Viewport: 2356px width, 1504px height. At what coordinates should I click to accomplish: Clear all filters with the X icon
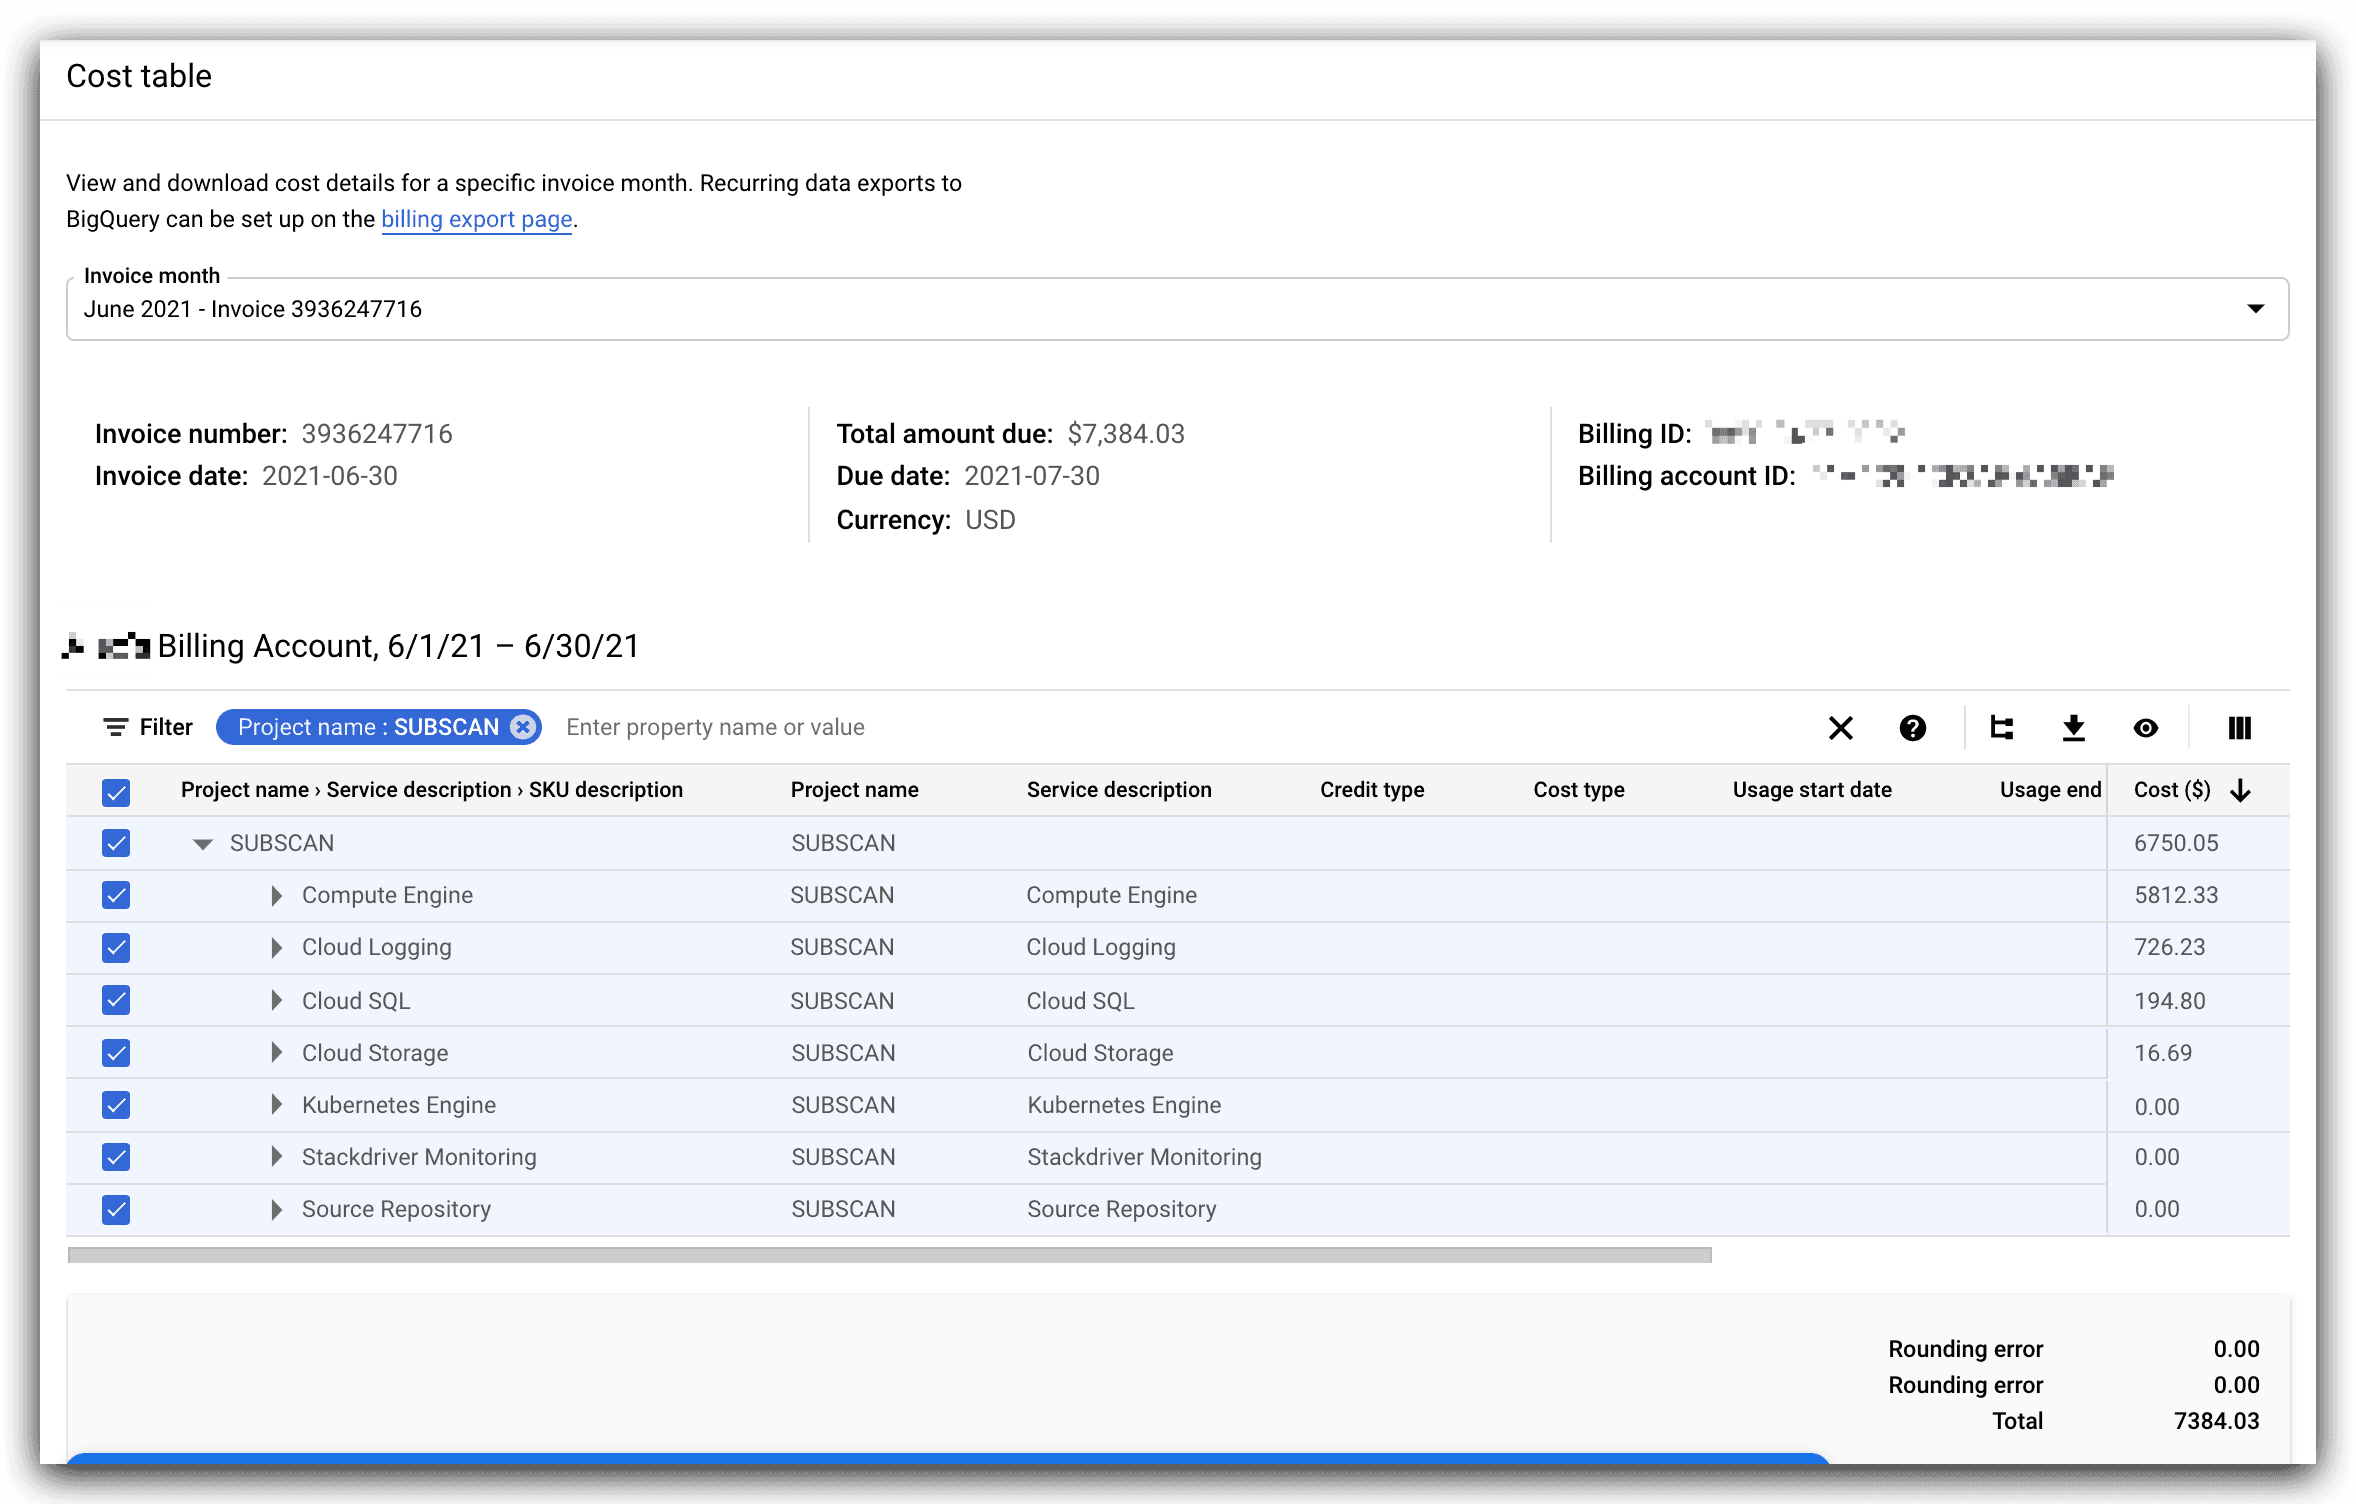point(1840,728)
